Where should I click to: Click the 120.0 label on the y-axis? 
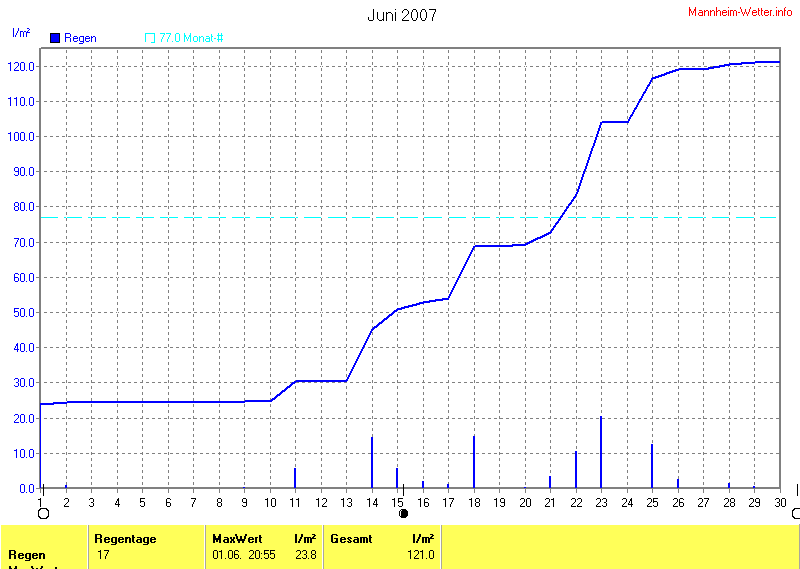pos(22,66)
